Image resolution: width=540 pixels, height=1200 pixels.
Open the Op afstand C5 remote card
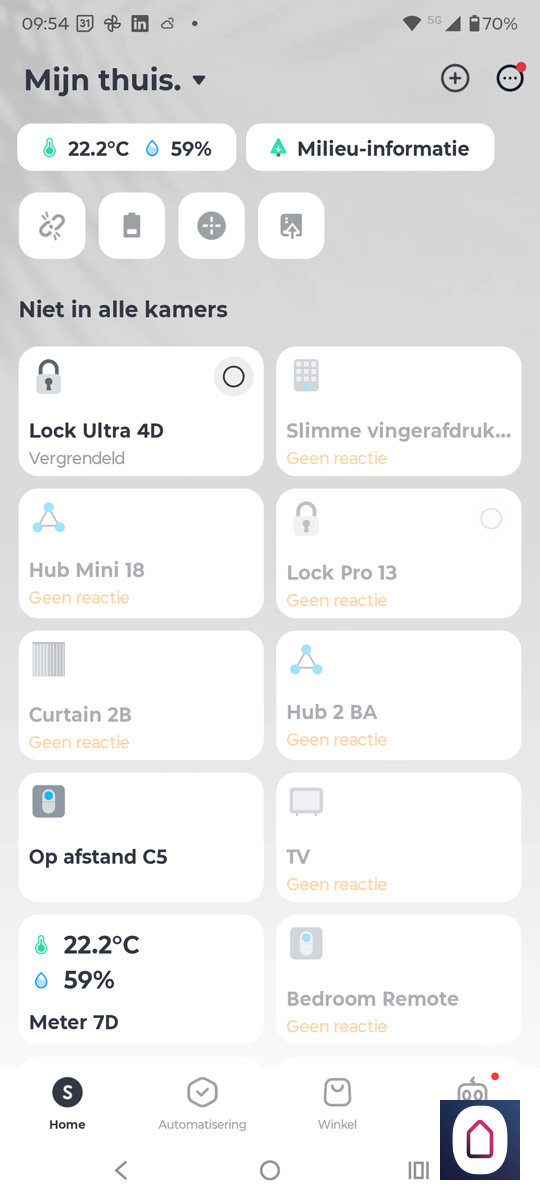tap(141, 837)
